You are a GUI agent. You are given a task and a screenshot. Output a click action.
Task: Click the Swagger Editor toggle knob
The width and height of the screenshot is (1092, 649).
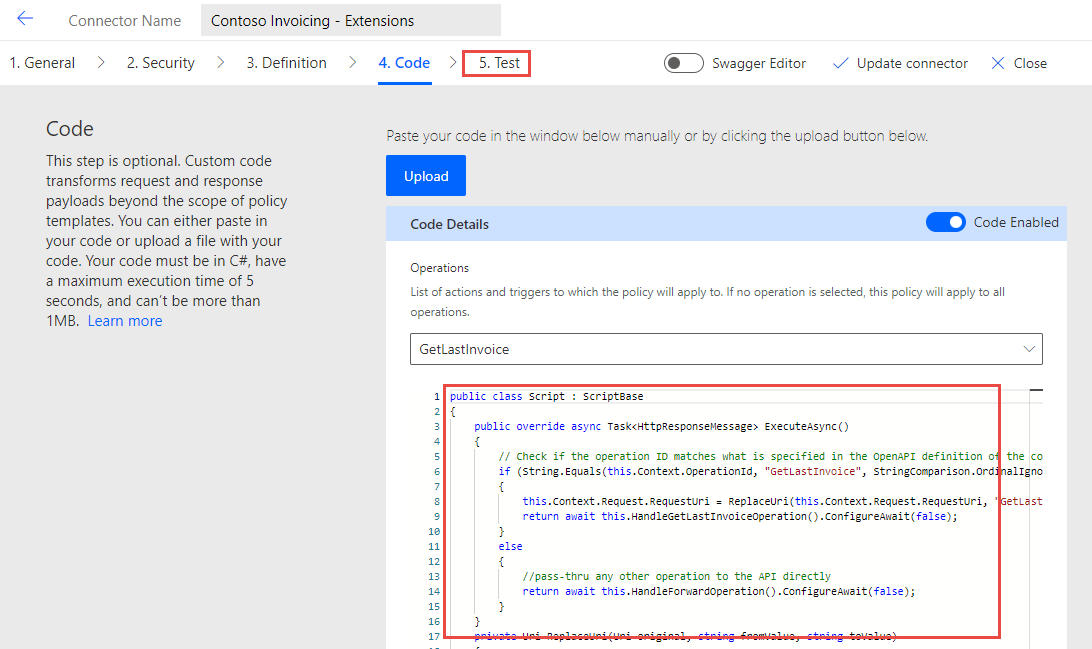[x=675, y=62]
